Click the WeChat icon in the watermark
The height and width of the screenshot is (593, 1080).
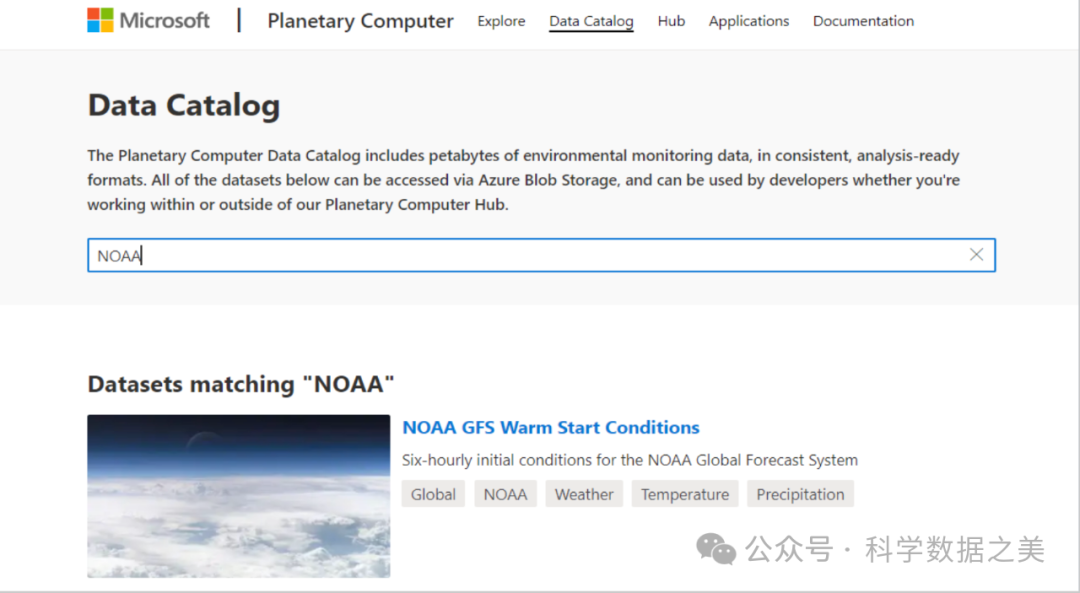716,548
